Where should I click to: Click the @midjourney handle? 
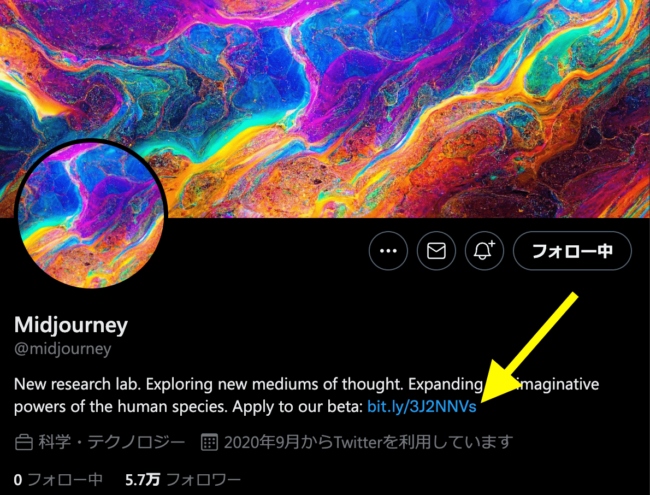(63, 349)
